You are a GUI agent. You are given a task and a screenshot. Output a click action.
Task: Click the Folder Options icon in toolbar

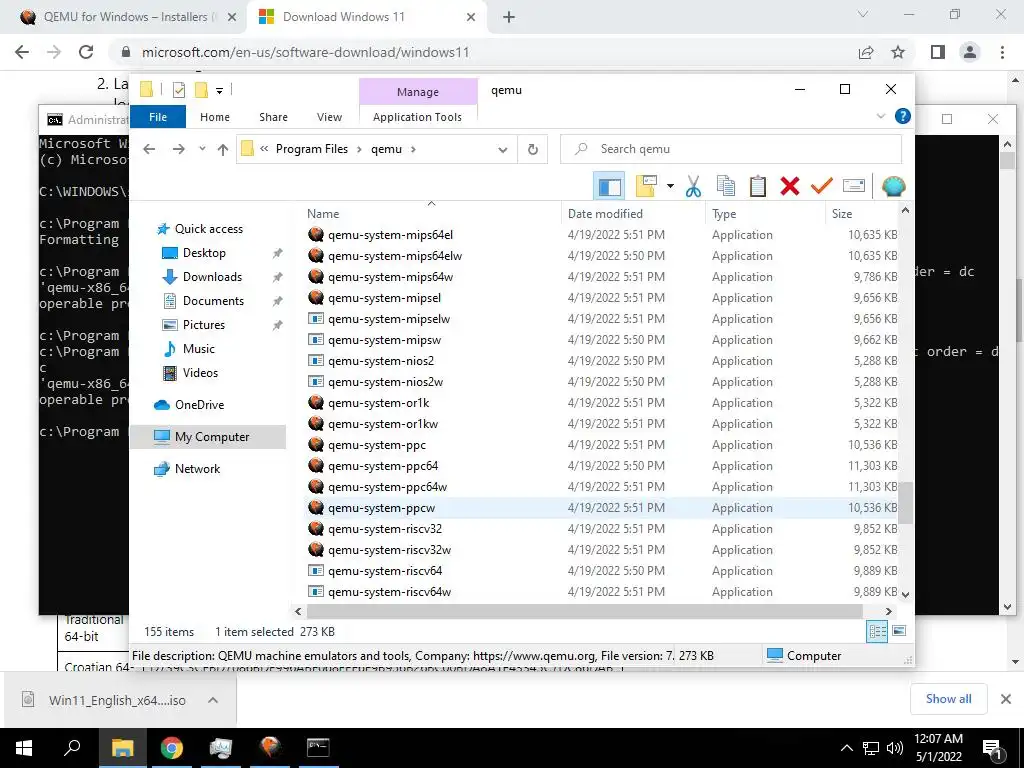(x=646, y=187)
